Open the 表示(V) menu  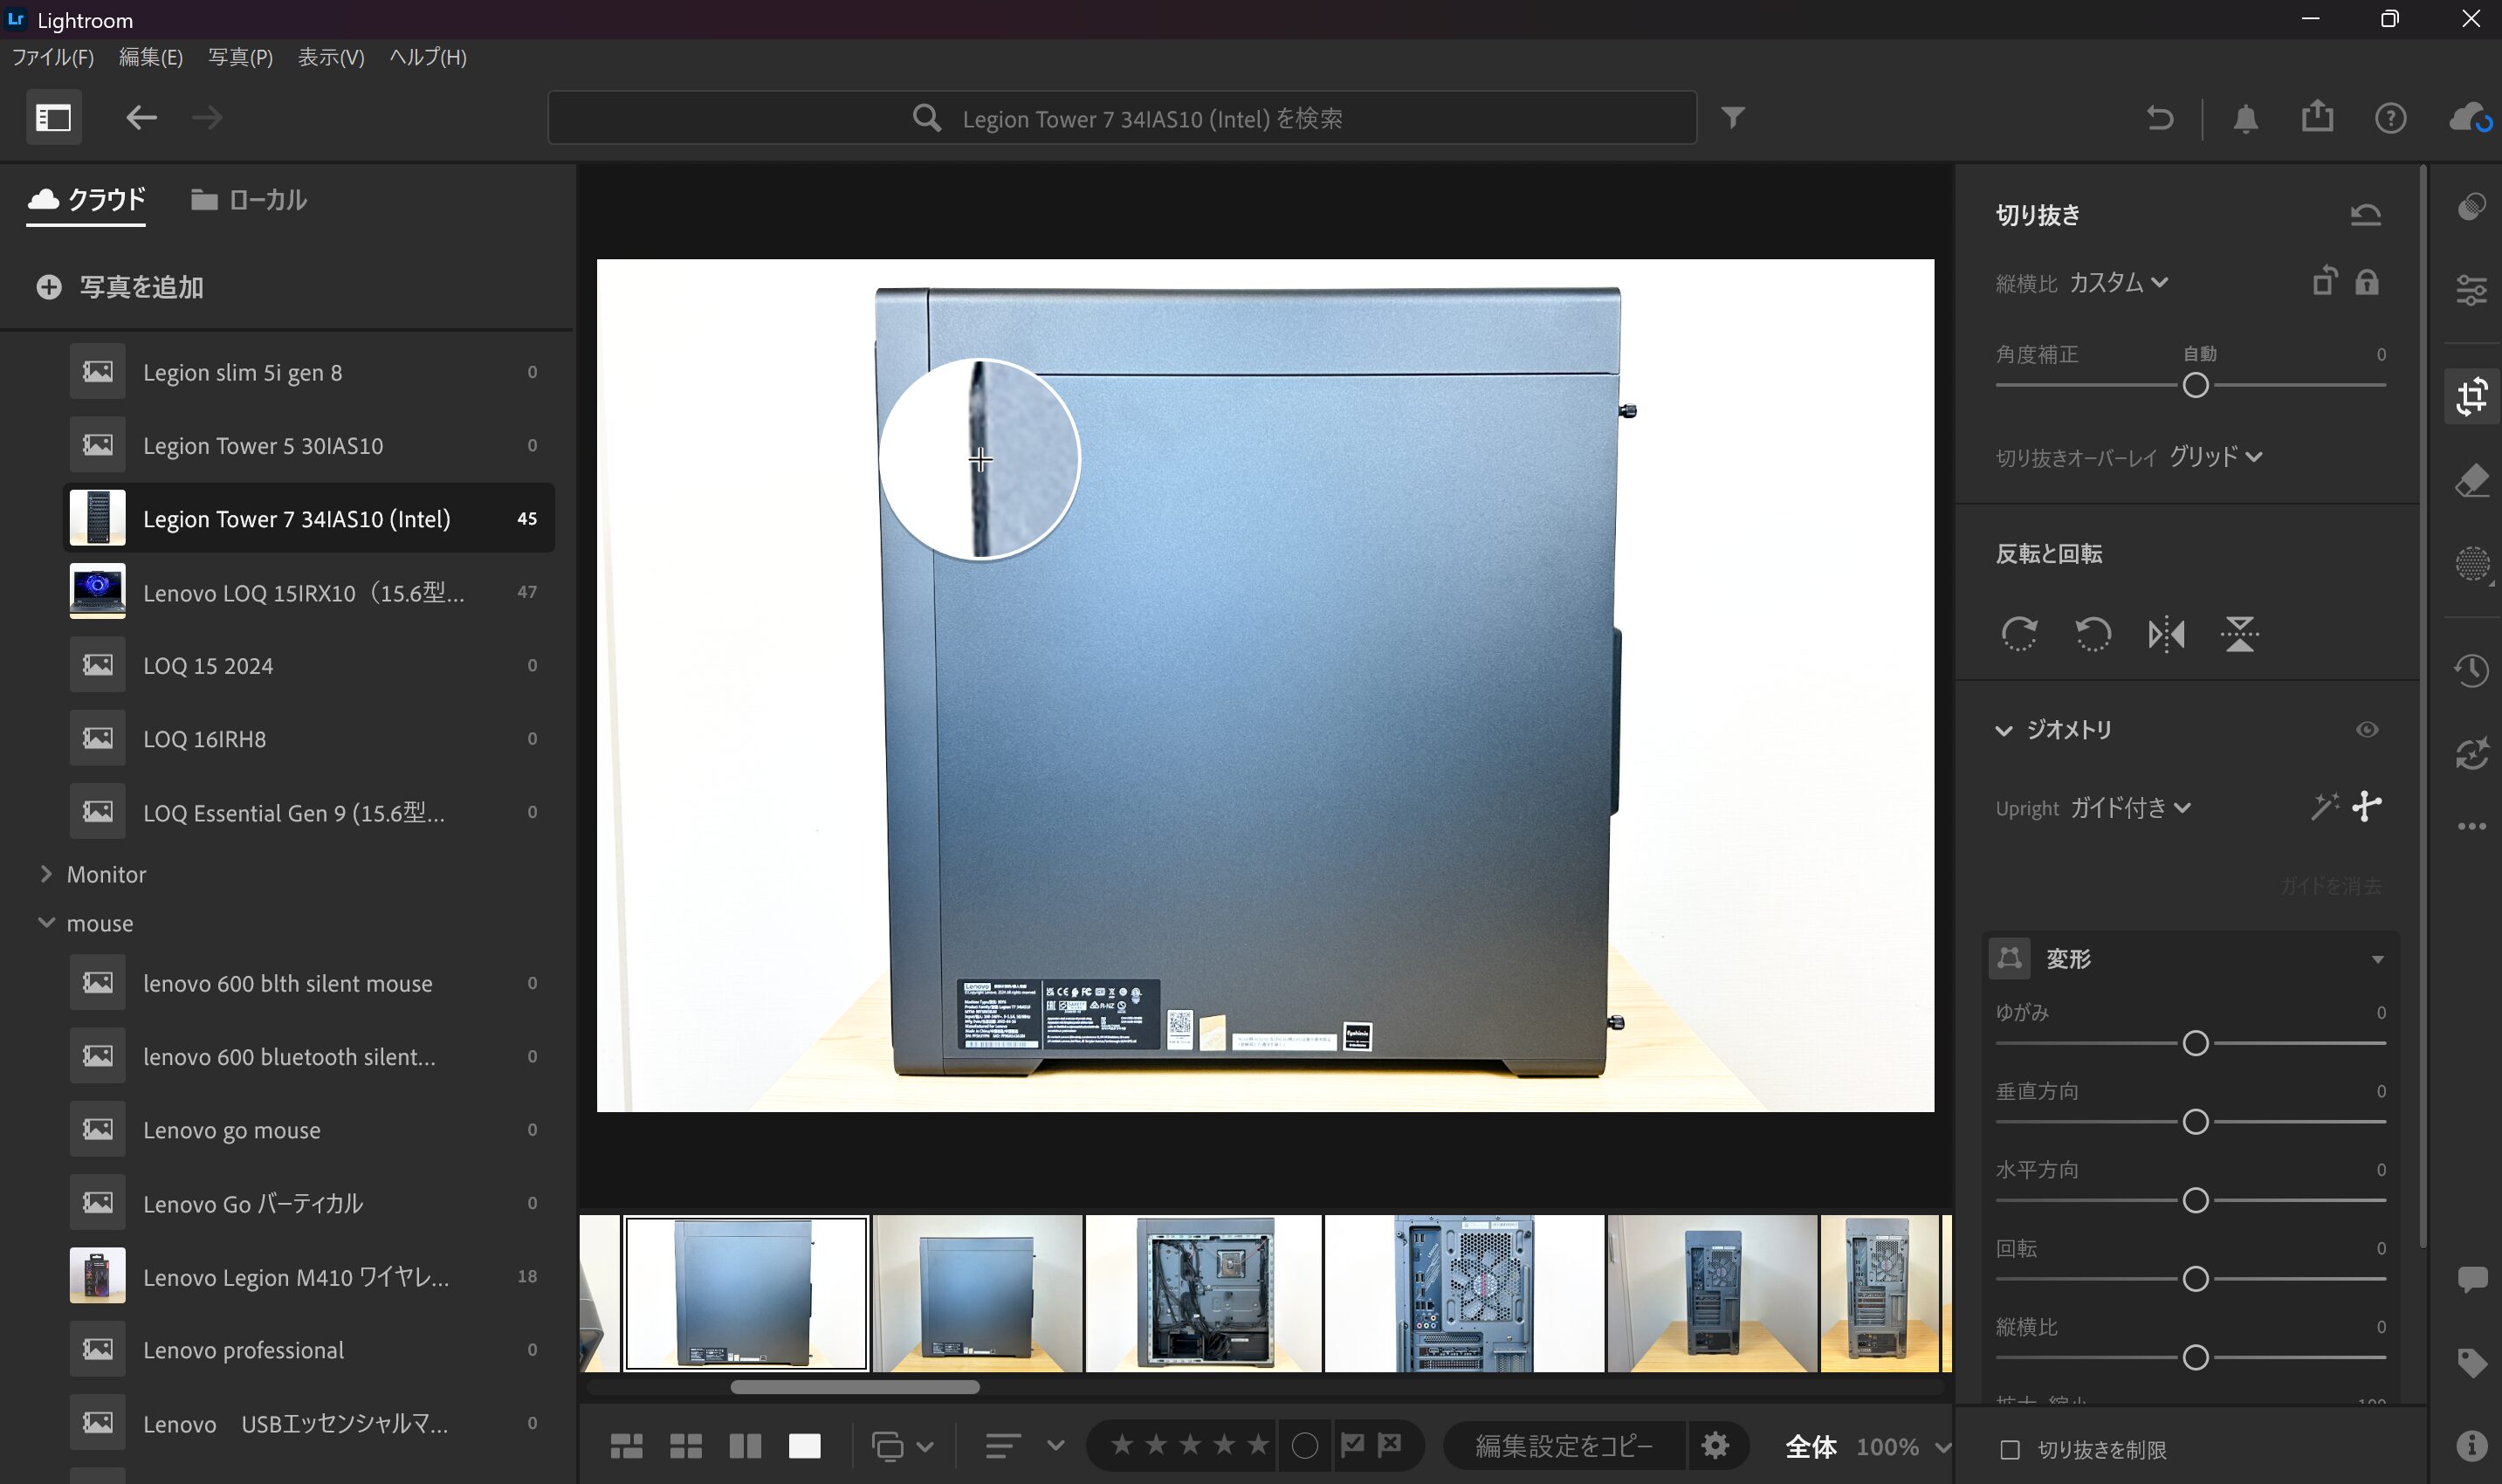tap(330, 57)
